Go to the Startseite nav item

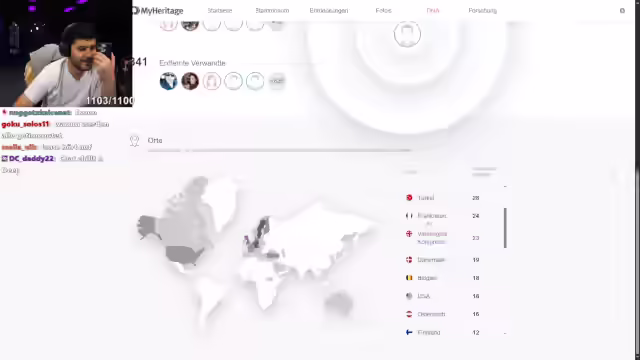pyautogui.click(x=220, y=11)
